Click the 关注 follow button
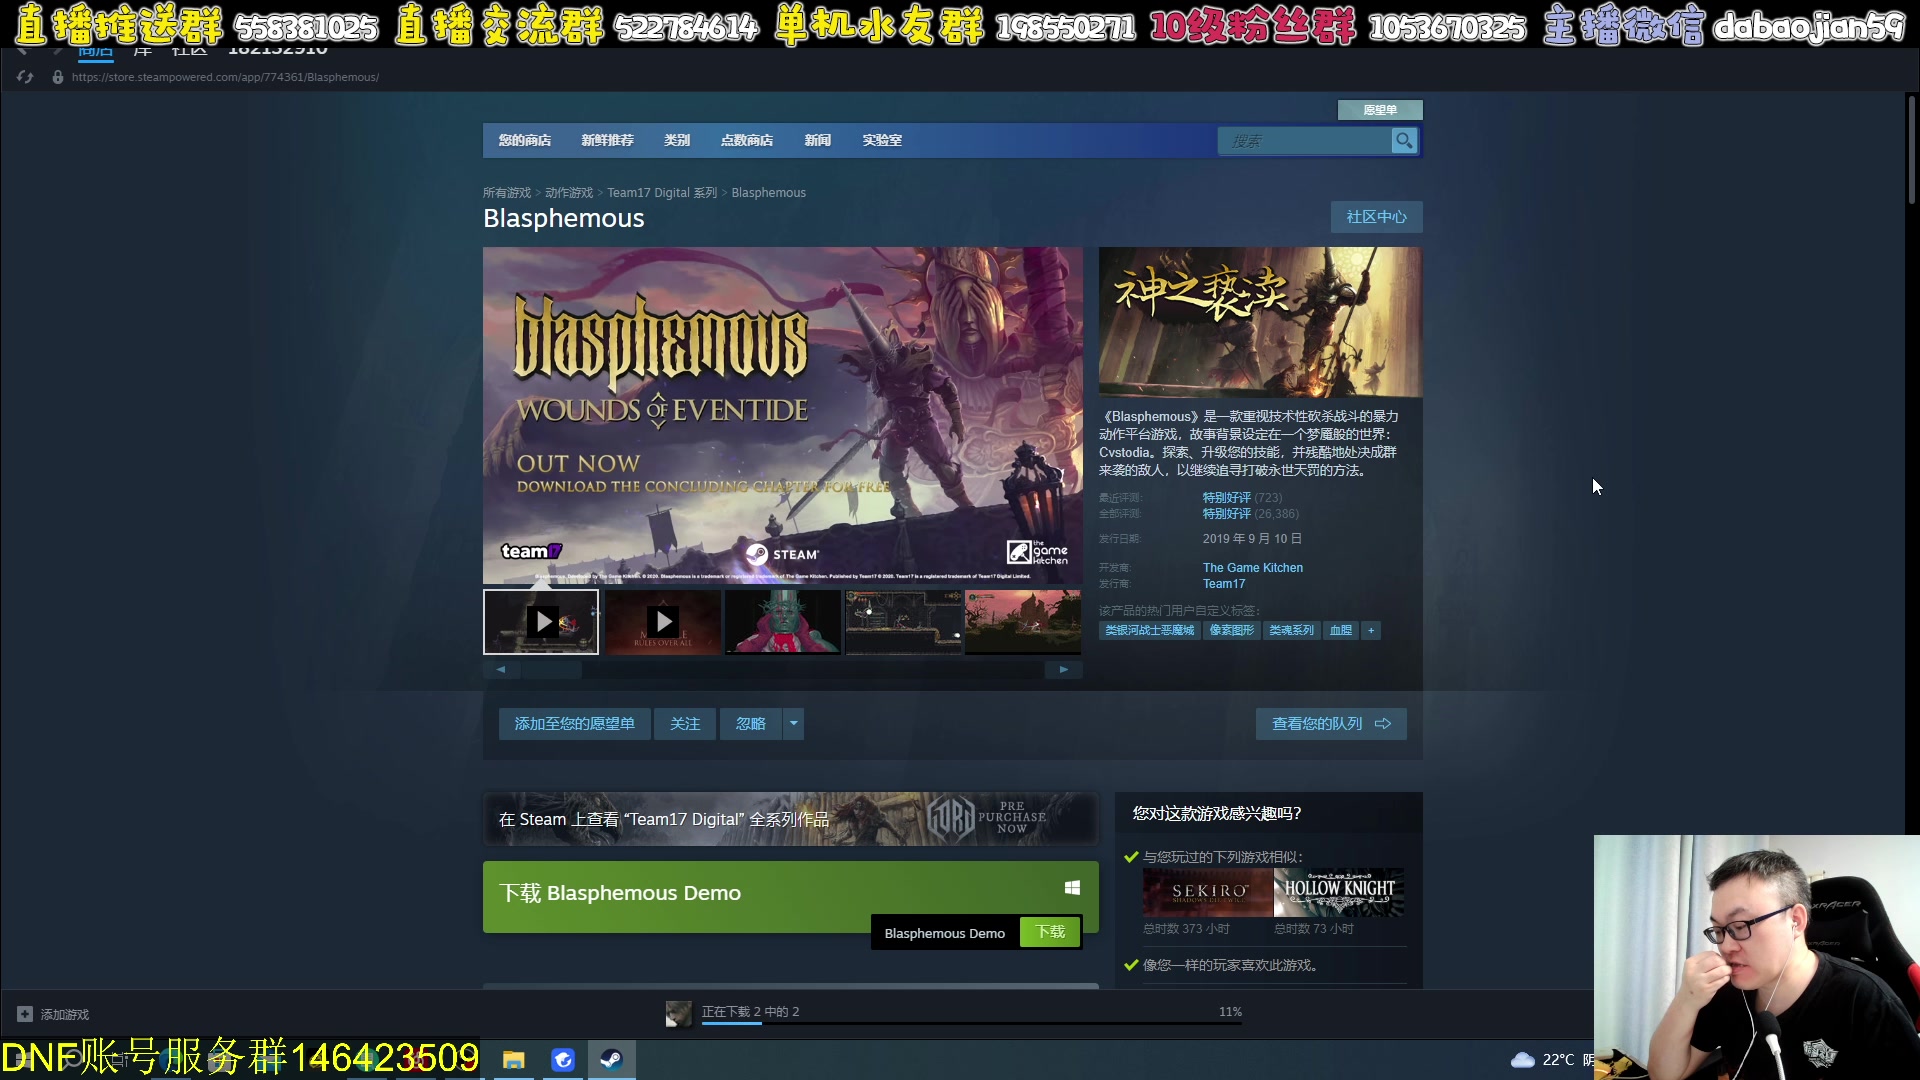The width and height of the screenshot is (1920, 1080). 685,724
